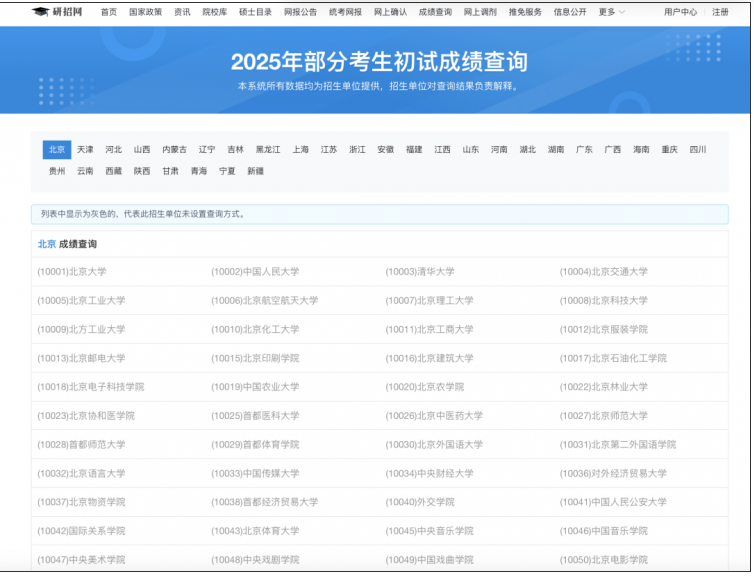Click (10010)北京化工大学 entry
Viewport: 754px width, 577px height.
pos(255,329)
